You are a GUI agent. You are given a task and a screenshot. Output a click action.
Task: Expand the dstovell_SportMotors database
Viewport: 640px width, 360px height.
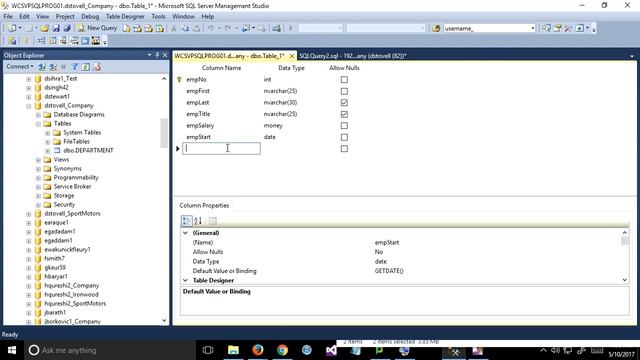pos(29,213)
